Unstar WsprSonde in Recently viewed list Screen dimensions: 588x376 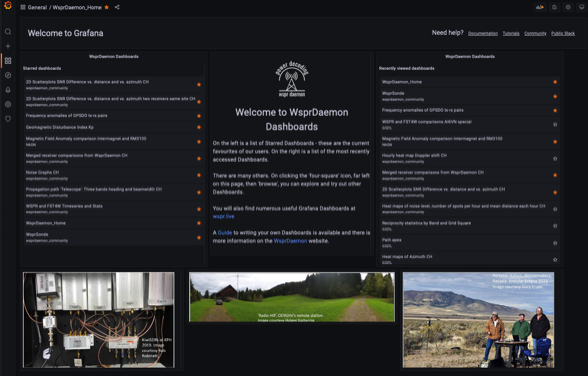click(555, 96)
